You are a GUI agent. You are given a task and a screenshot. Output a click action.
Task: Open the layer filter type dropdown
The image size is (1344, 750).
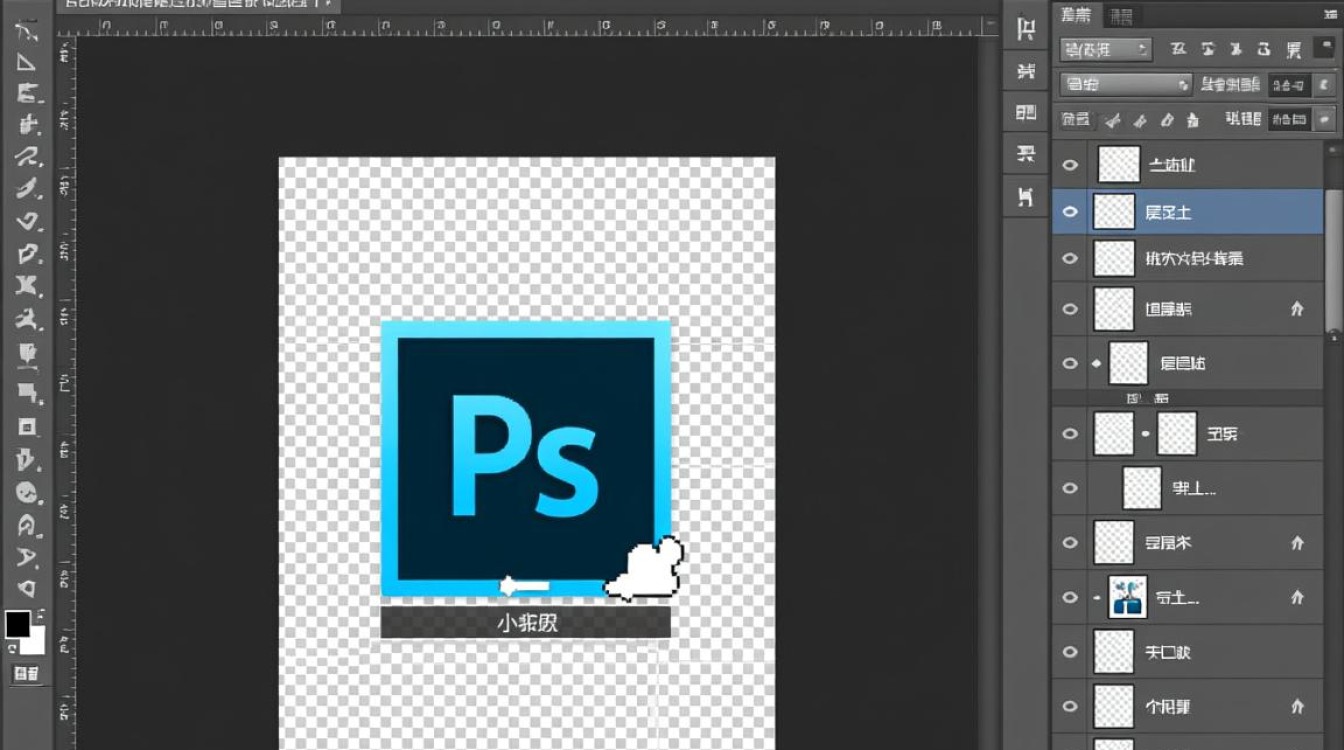pyautogui.click(x=1106, y=49)
